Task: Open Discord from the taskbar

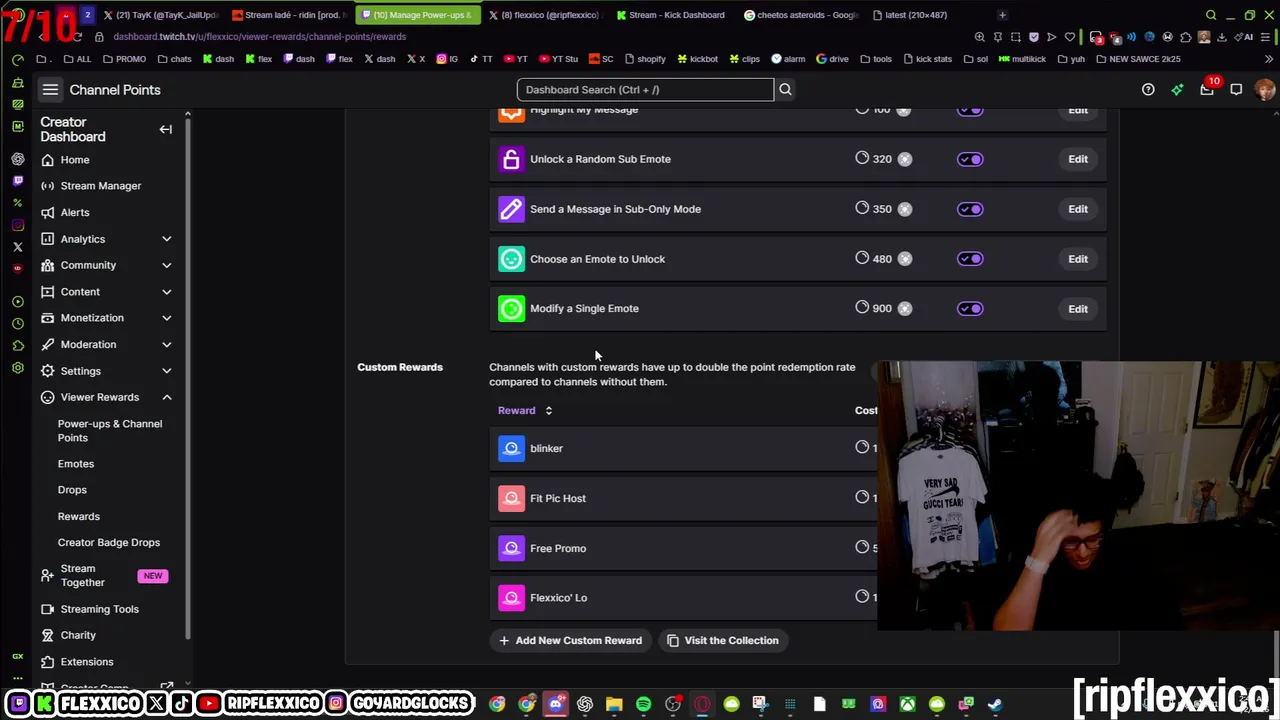Action: (x=556, y=704)
